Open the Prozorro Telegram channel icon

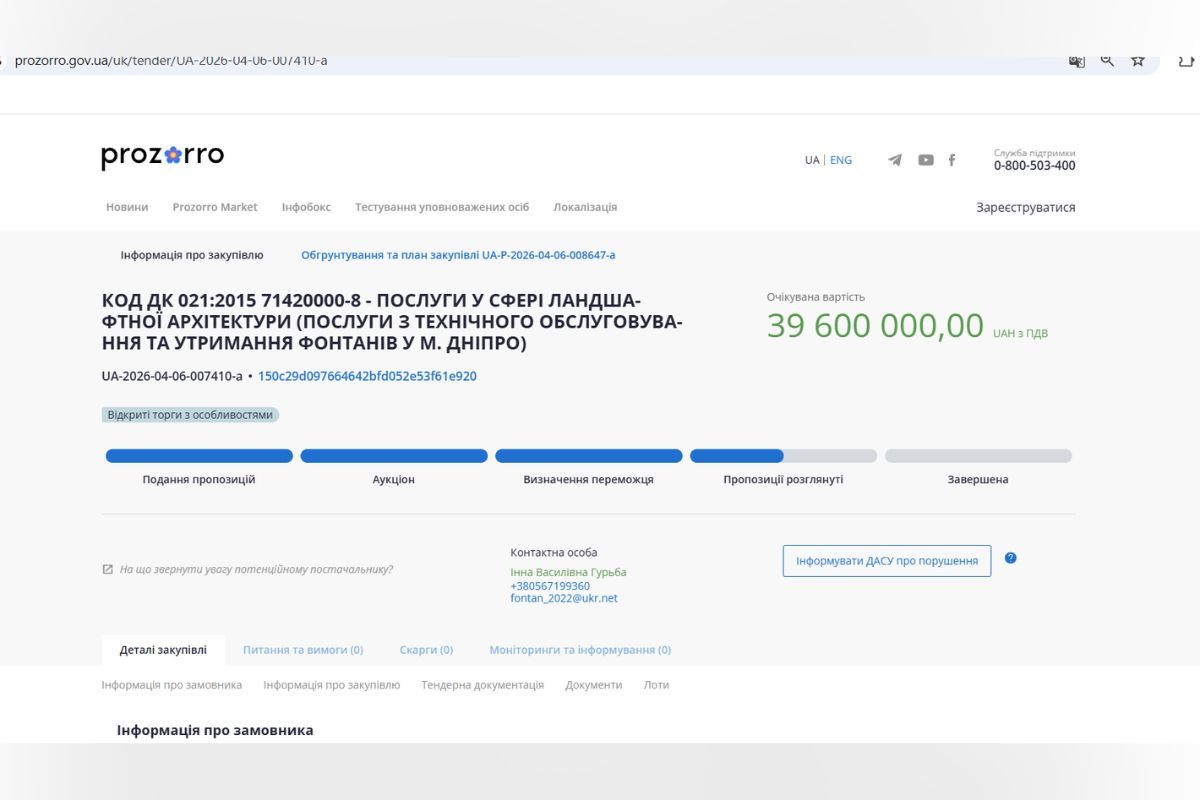pyautogui.click(x=894, y=159)
